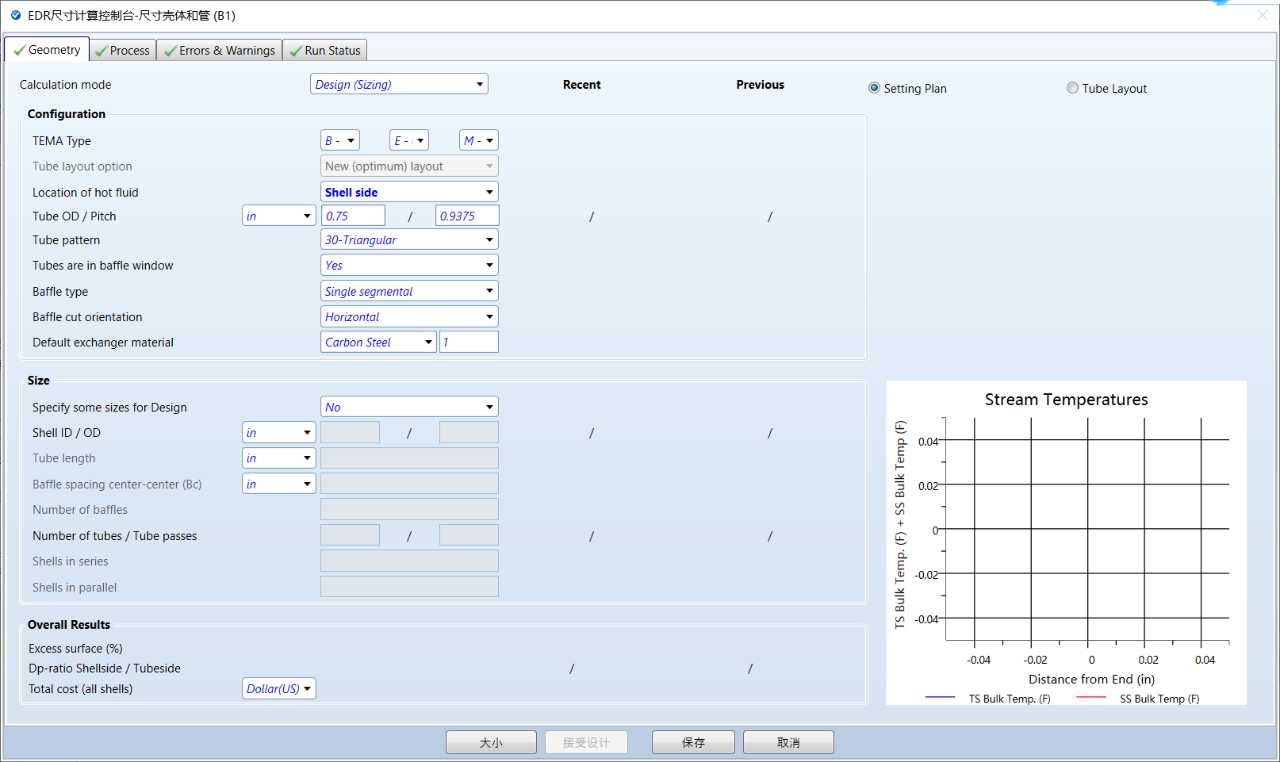Click the Overall Results group heading
Image resolution: width=1280 pixels, height=762 pixels.
pyautogui.click(x=69, y=625)
